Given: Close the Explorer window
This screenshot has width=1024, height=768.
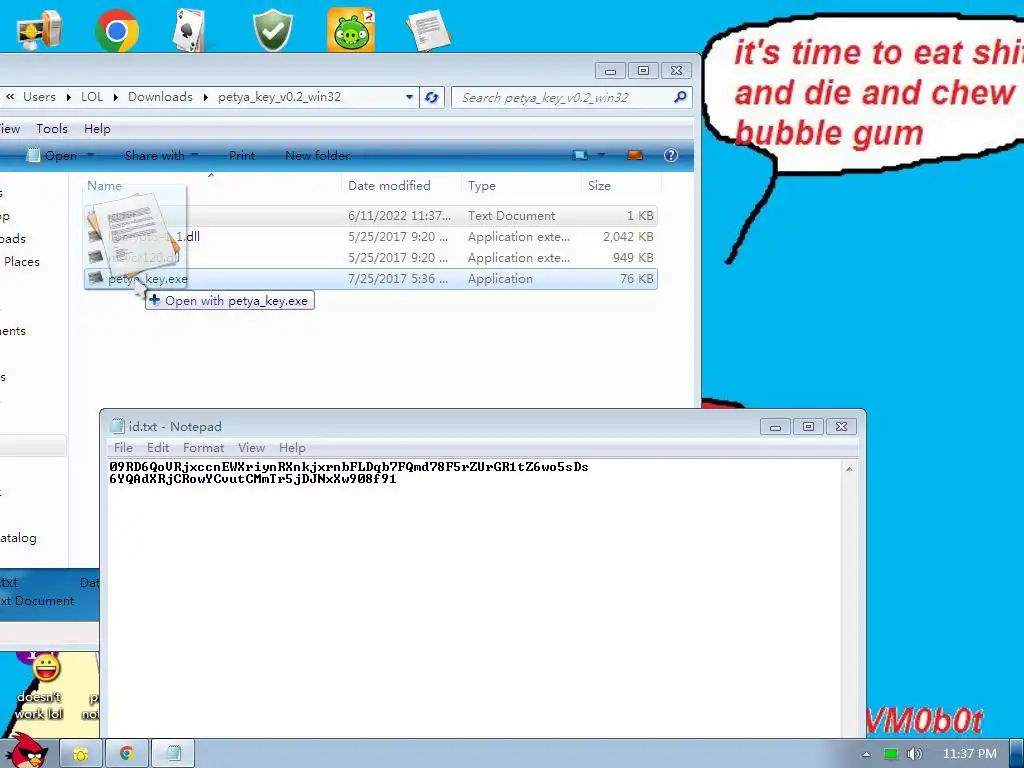Looking at the screenshot, I should click(677, 71).
